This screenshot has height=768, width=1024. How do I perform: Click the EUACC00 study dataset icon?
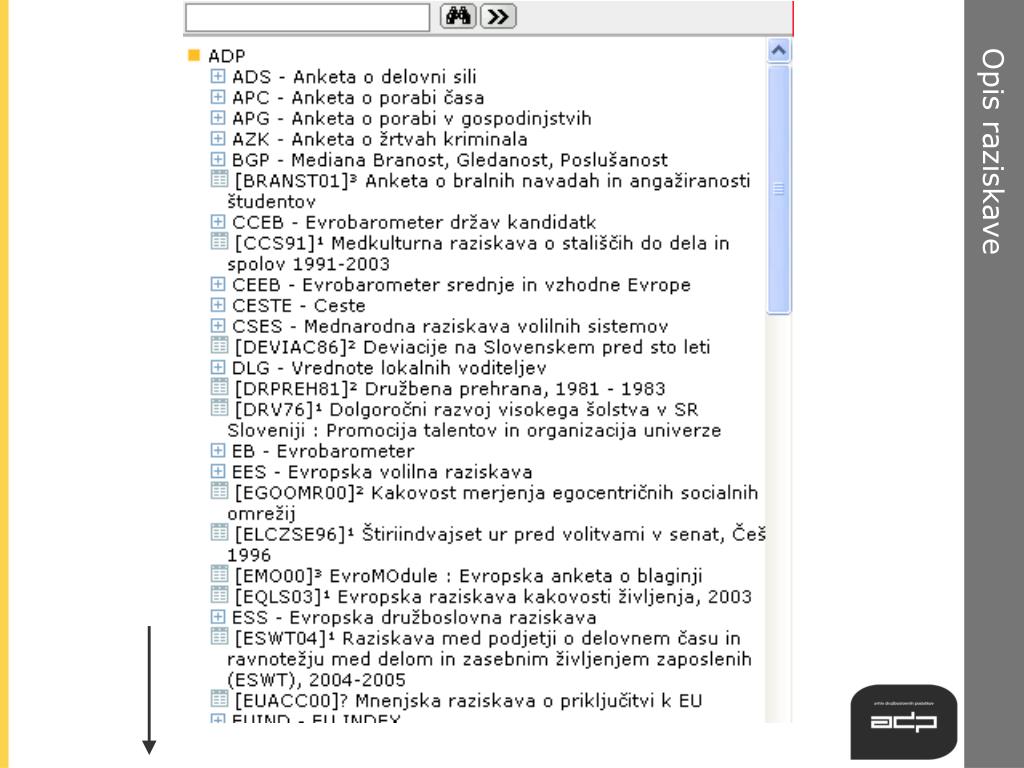point(219,699)
